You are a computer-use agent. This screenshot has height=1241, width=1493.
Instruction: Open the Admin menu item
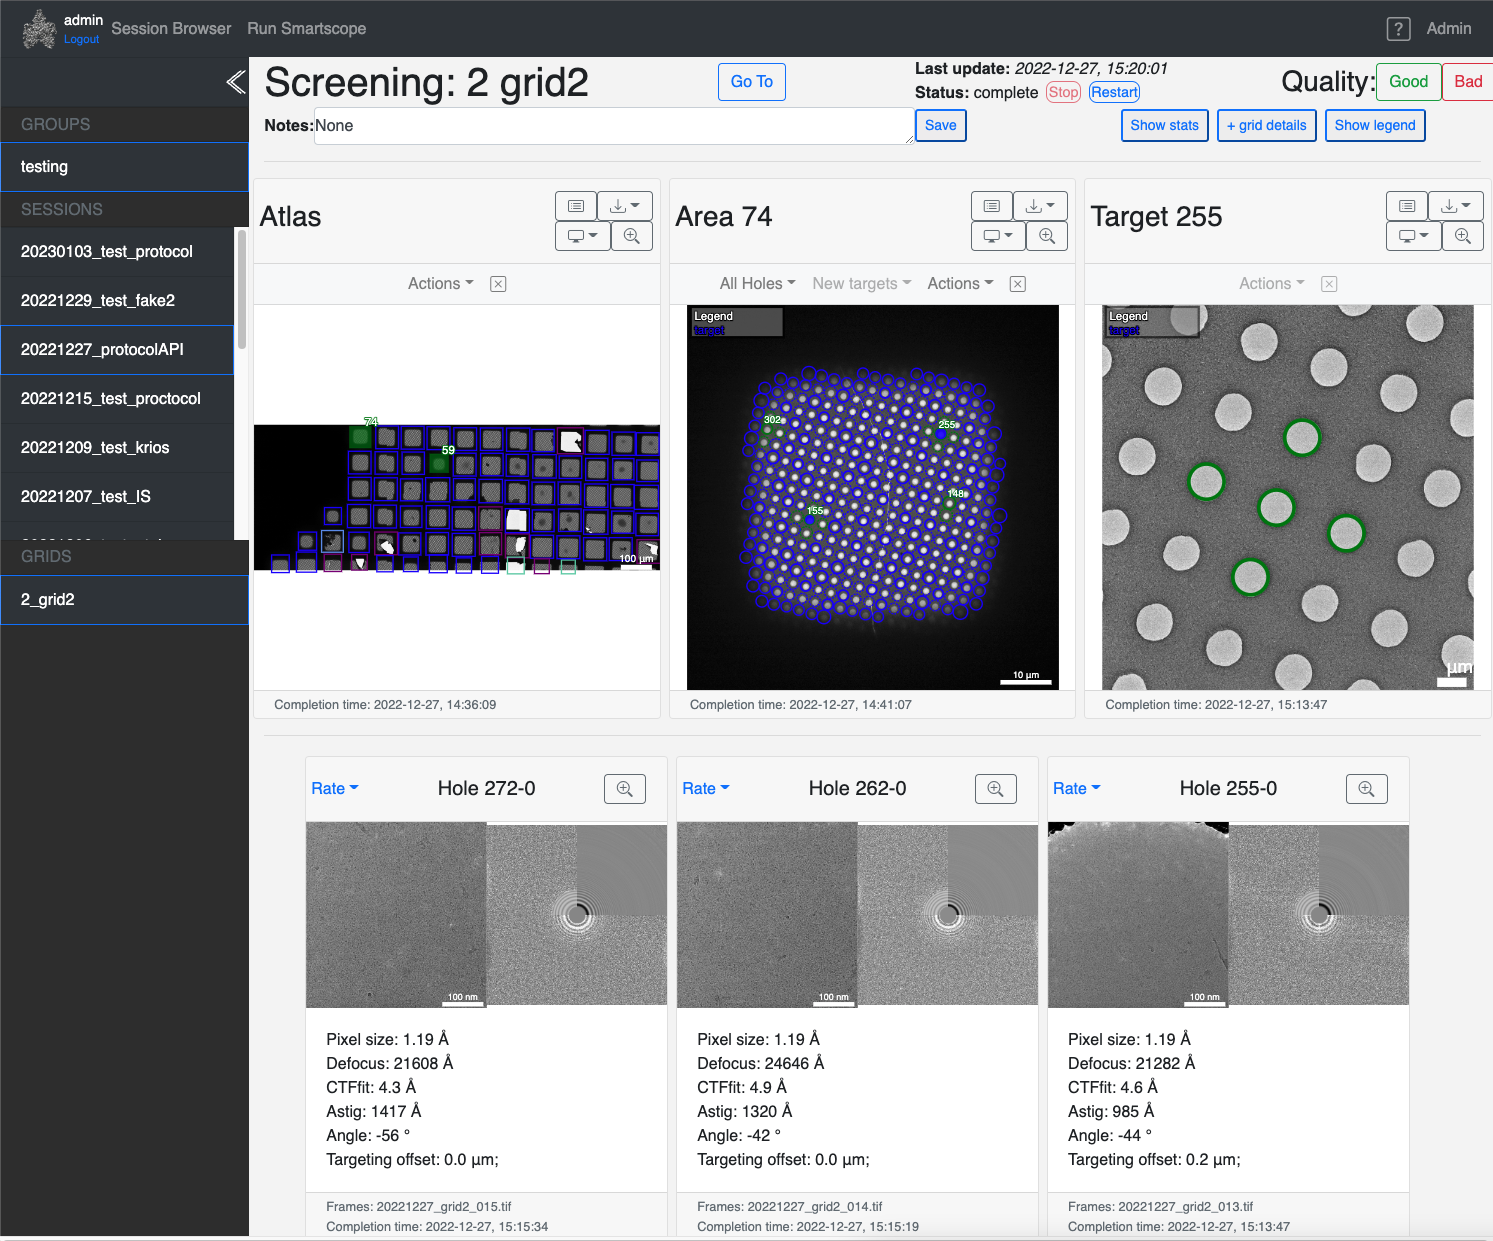pyautogui.click(x=1449, y=29)
